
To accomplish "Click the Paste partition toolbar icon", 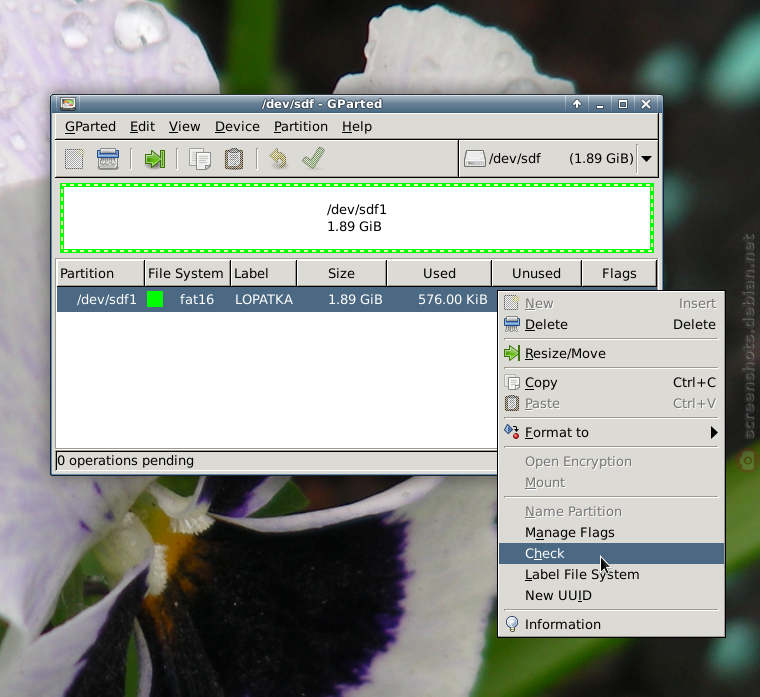I will click(x=234, y=159).
